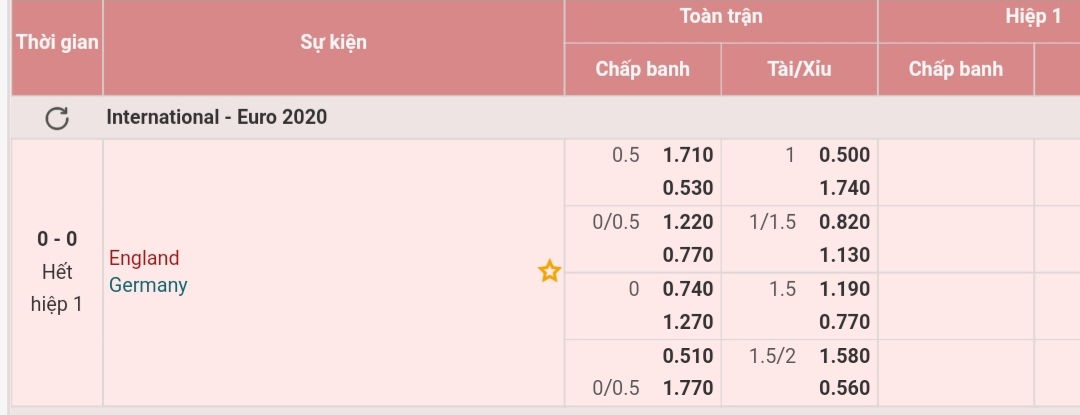Select the 1.580 odds for 1.5/2 line
This screenshot has width=1080, height=415.
tap(844, 355)
